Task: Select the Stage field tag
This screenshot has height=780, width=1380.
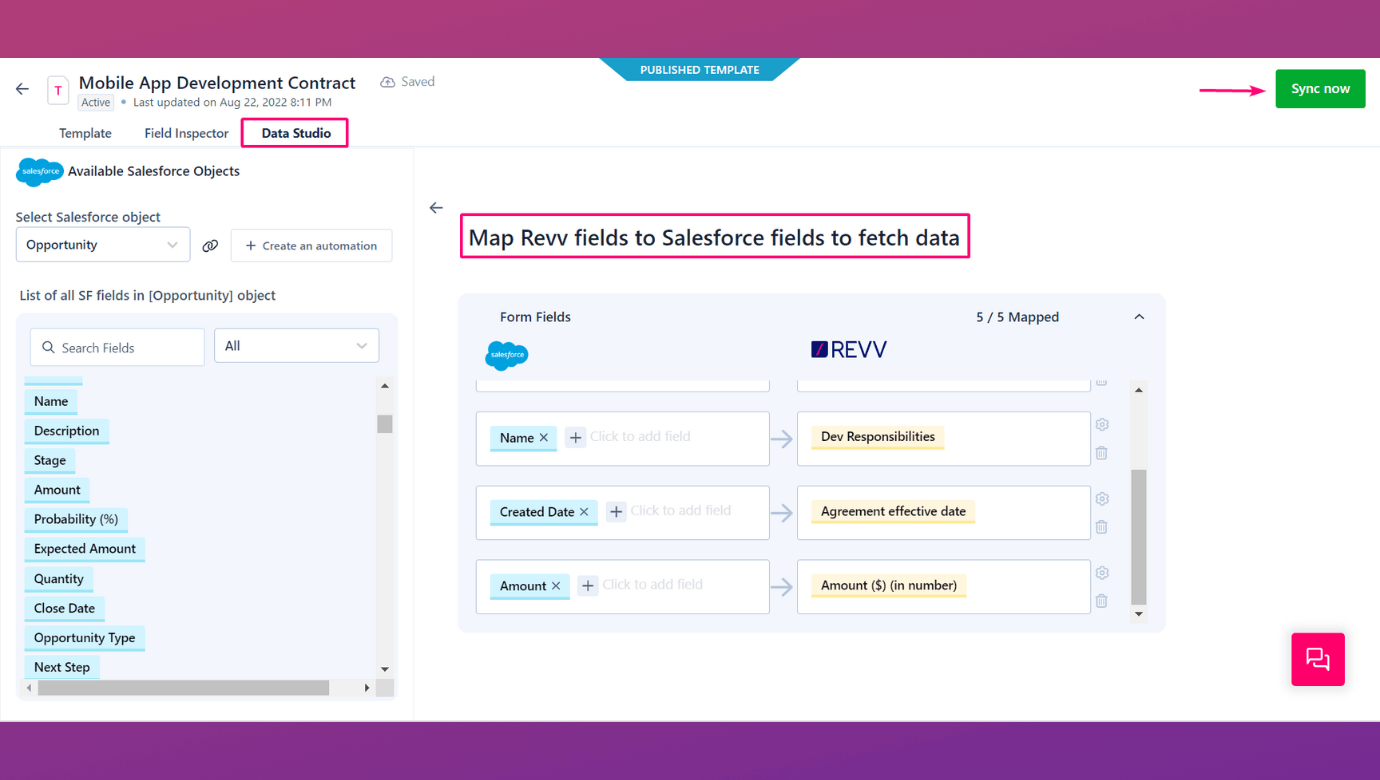Action: click(x=50, y=461)
